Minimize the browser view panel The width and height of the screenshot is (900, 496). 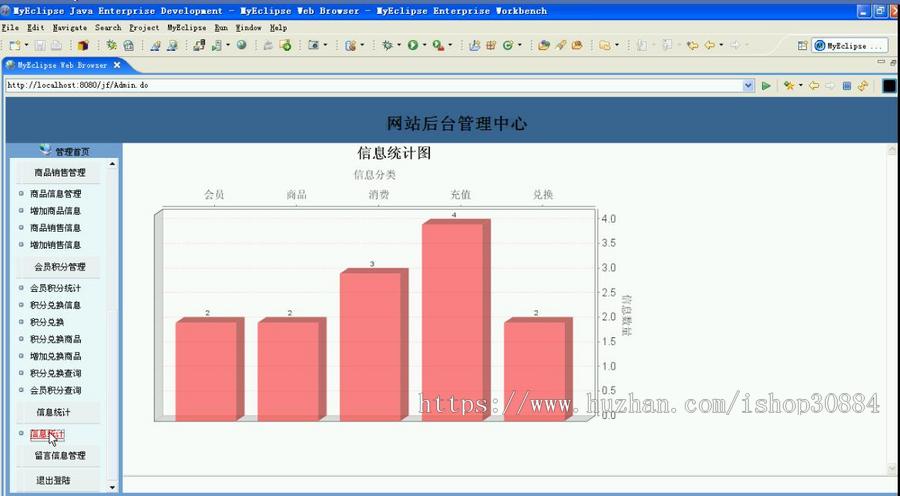(881, 61)
